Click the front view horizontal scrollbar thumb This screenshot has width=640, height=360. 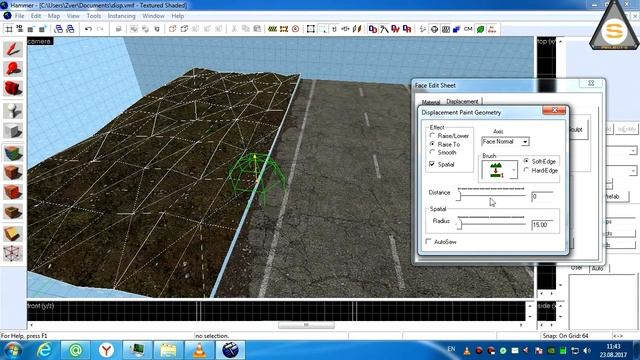pyautogui.click(x=306, y=325)
